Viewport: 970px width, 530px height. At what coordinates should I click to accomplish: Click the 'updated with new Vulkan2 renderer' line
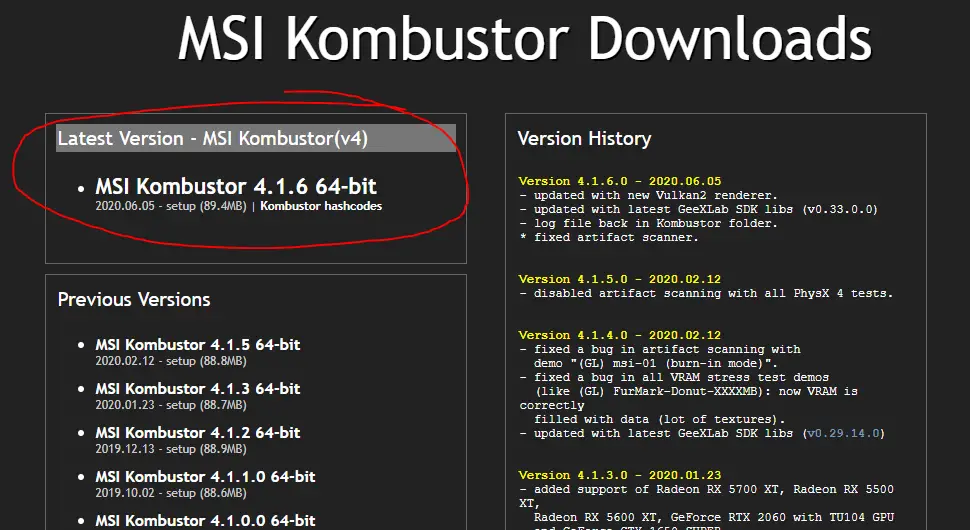pyautogui.click(x=648, y=195)
